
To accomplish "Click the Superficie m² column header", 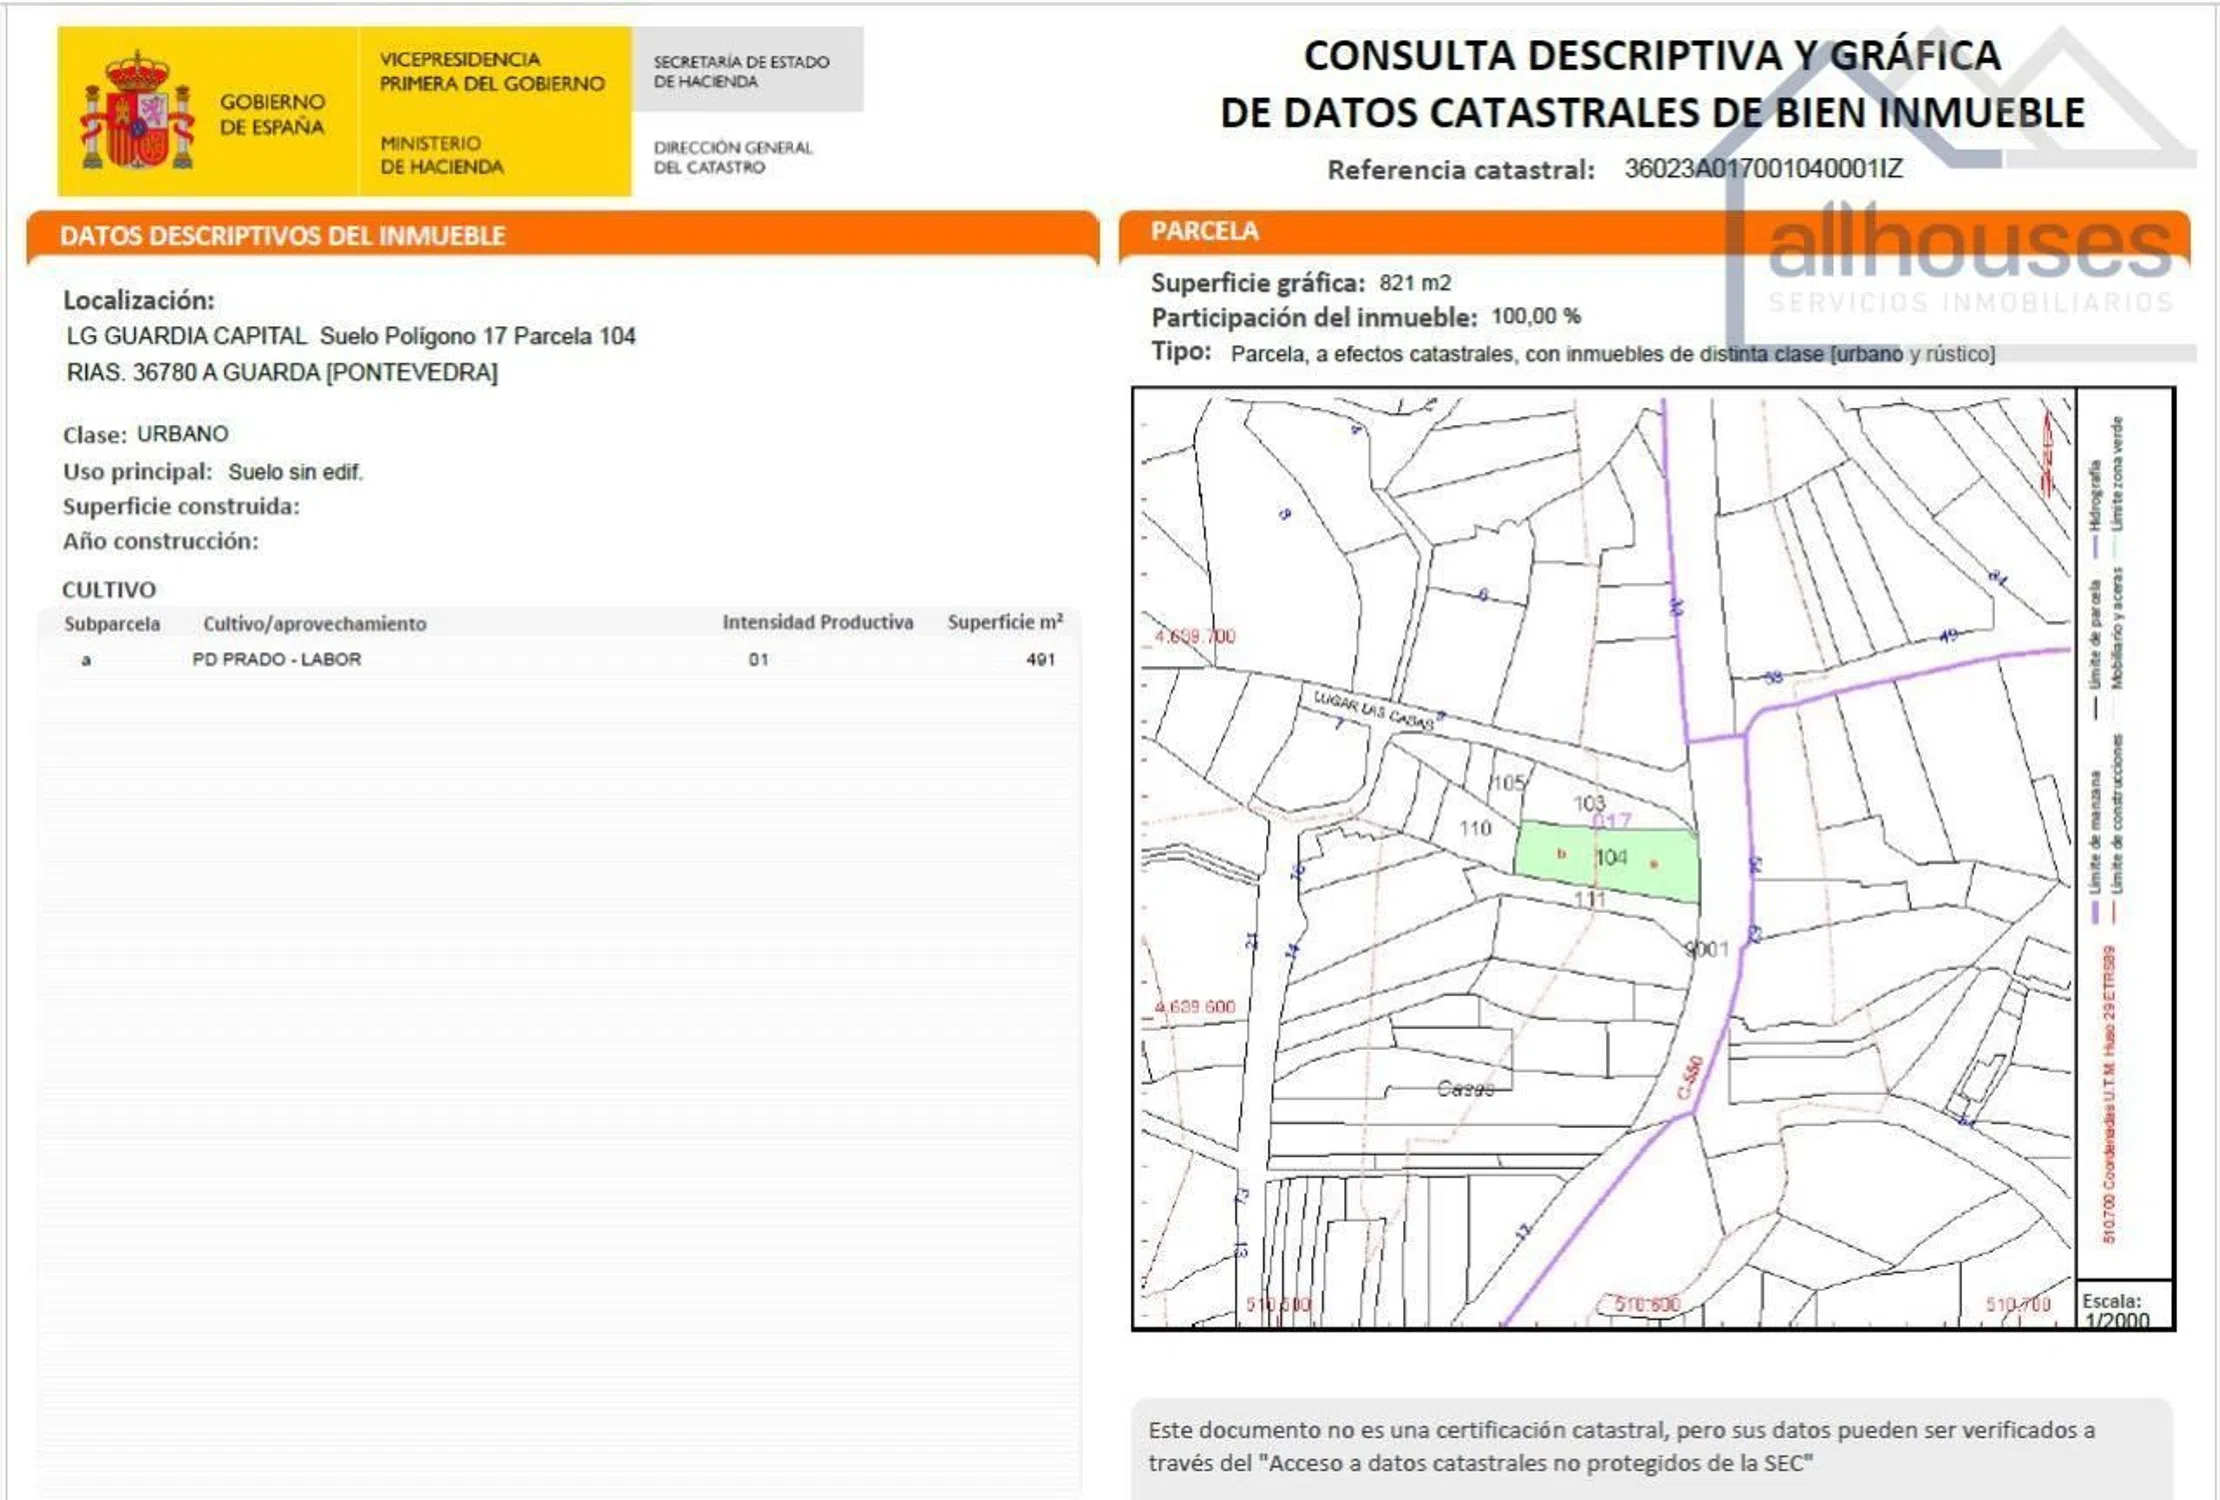I will pos(1004,622).
